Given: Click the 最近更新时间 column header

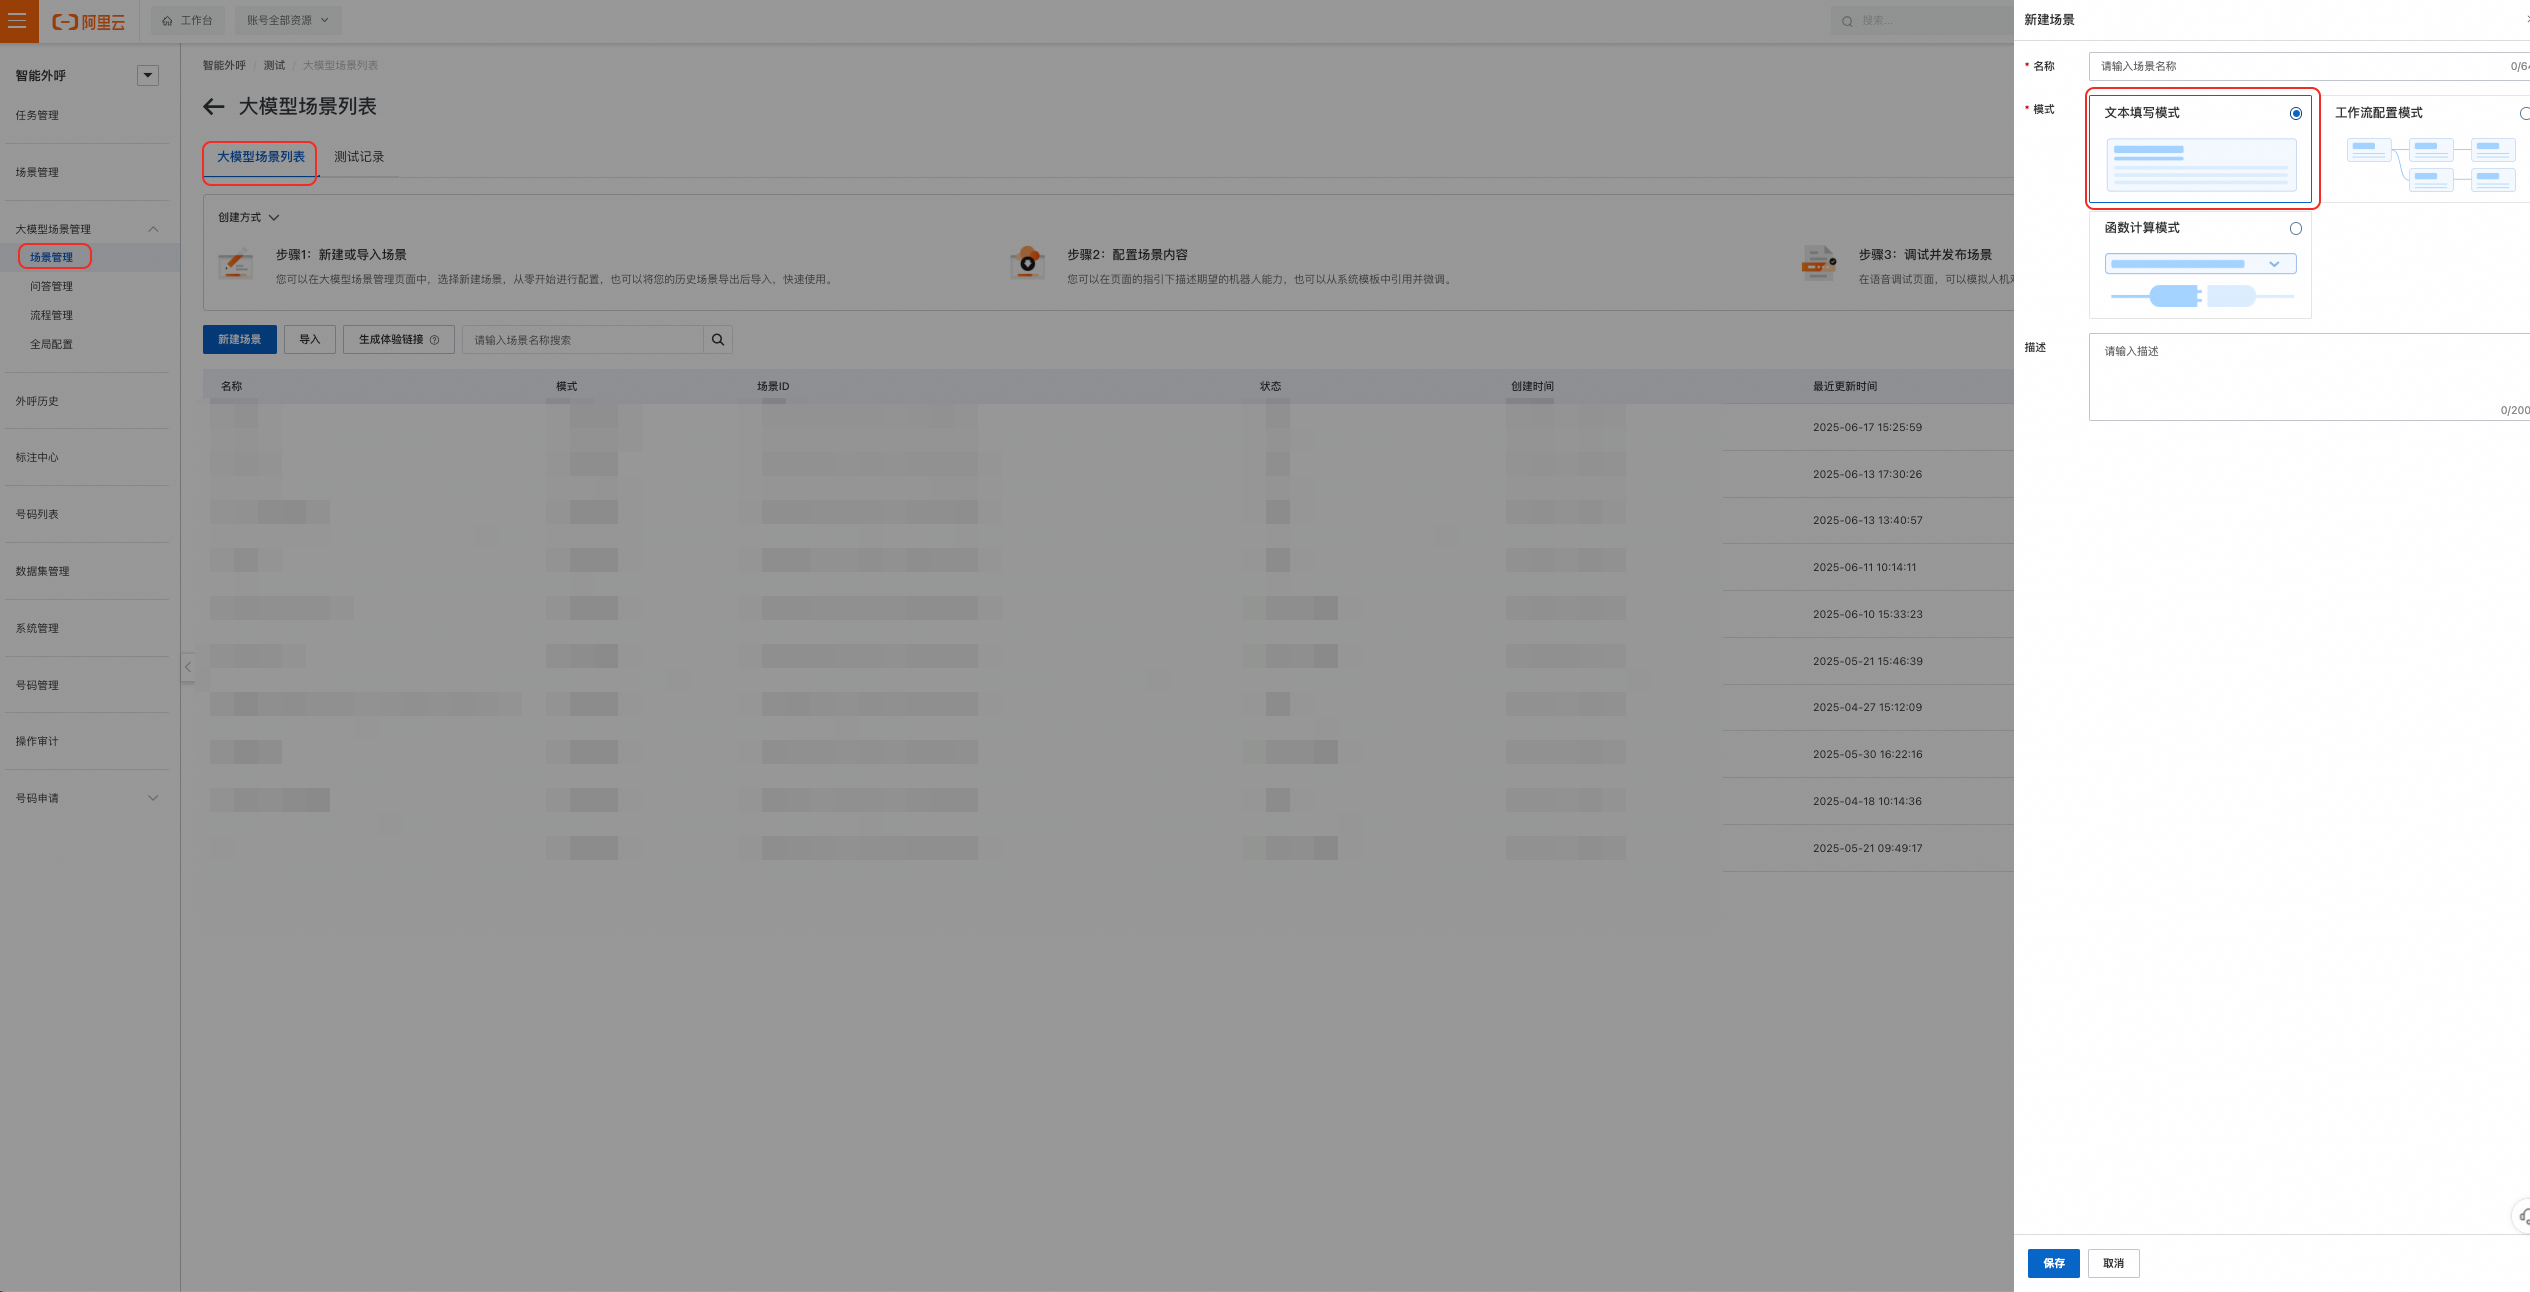Looking at the screenshot, I should [1845, 386].
